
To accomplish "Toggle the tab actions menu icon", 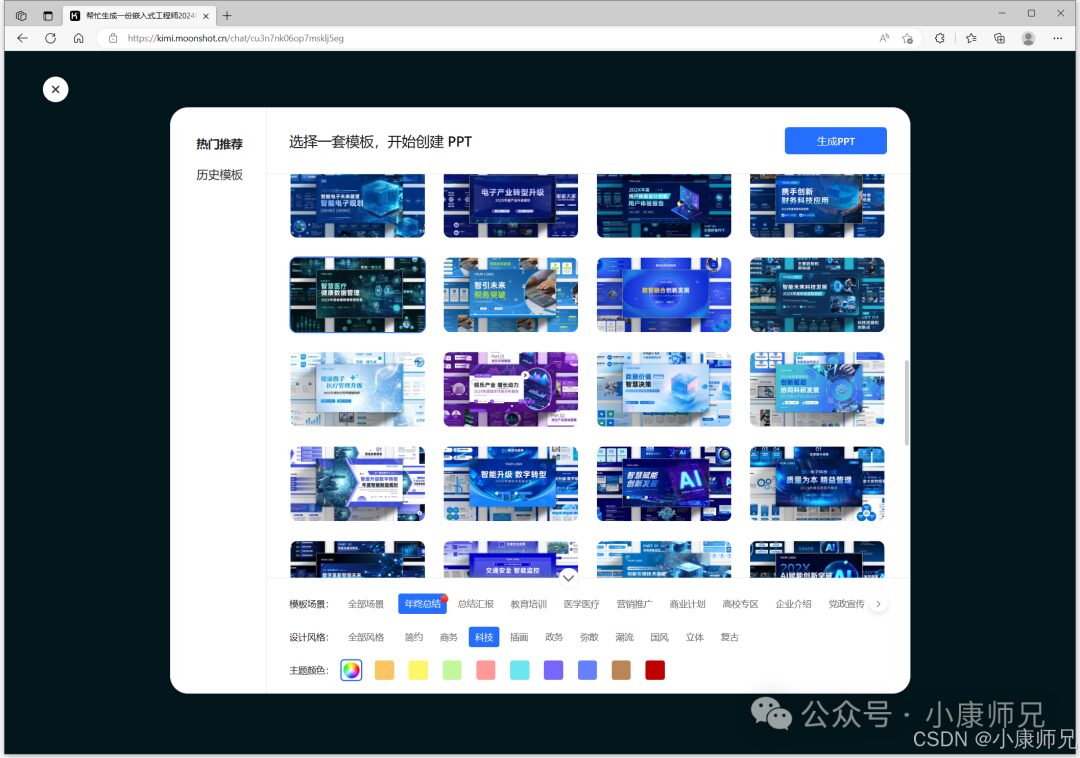I will click(x=48, y=15).
